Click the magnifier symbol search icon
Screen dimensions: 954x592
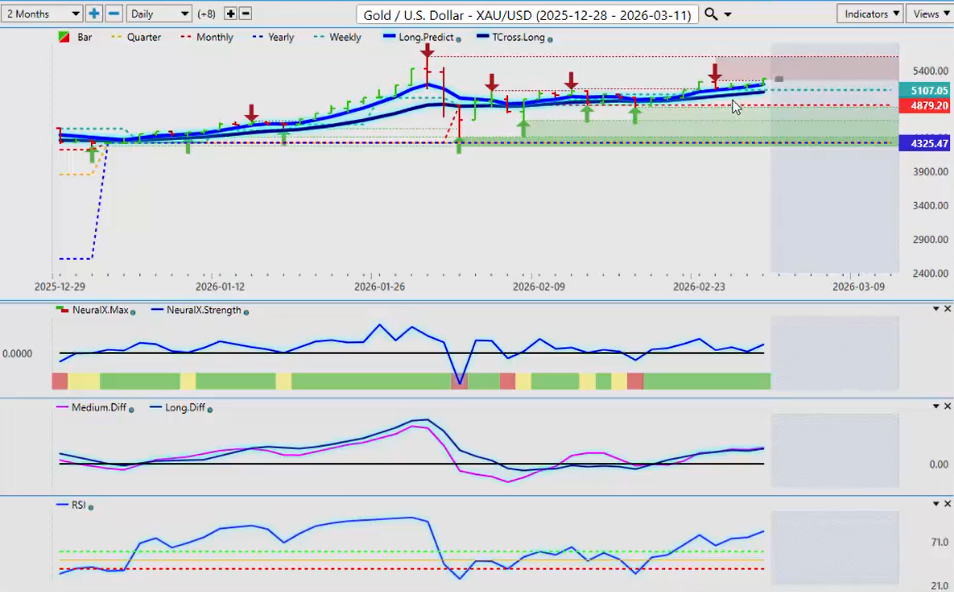click(x=711, y=14)
